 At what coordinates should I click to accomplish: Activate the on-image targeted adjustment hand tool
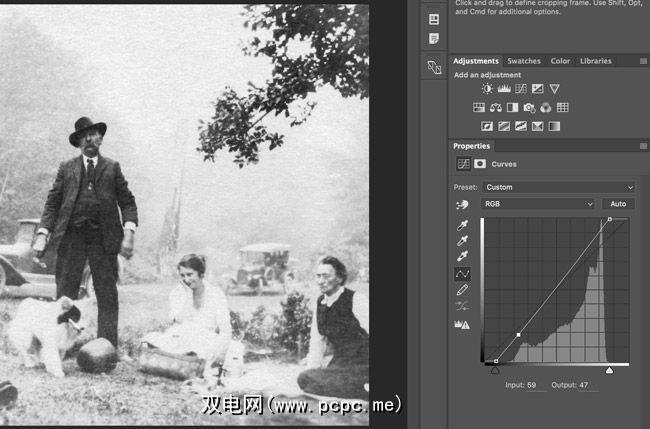pos(462,204)
